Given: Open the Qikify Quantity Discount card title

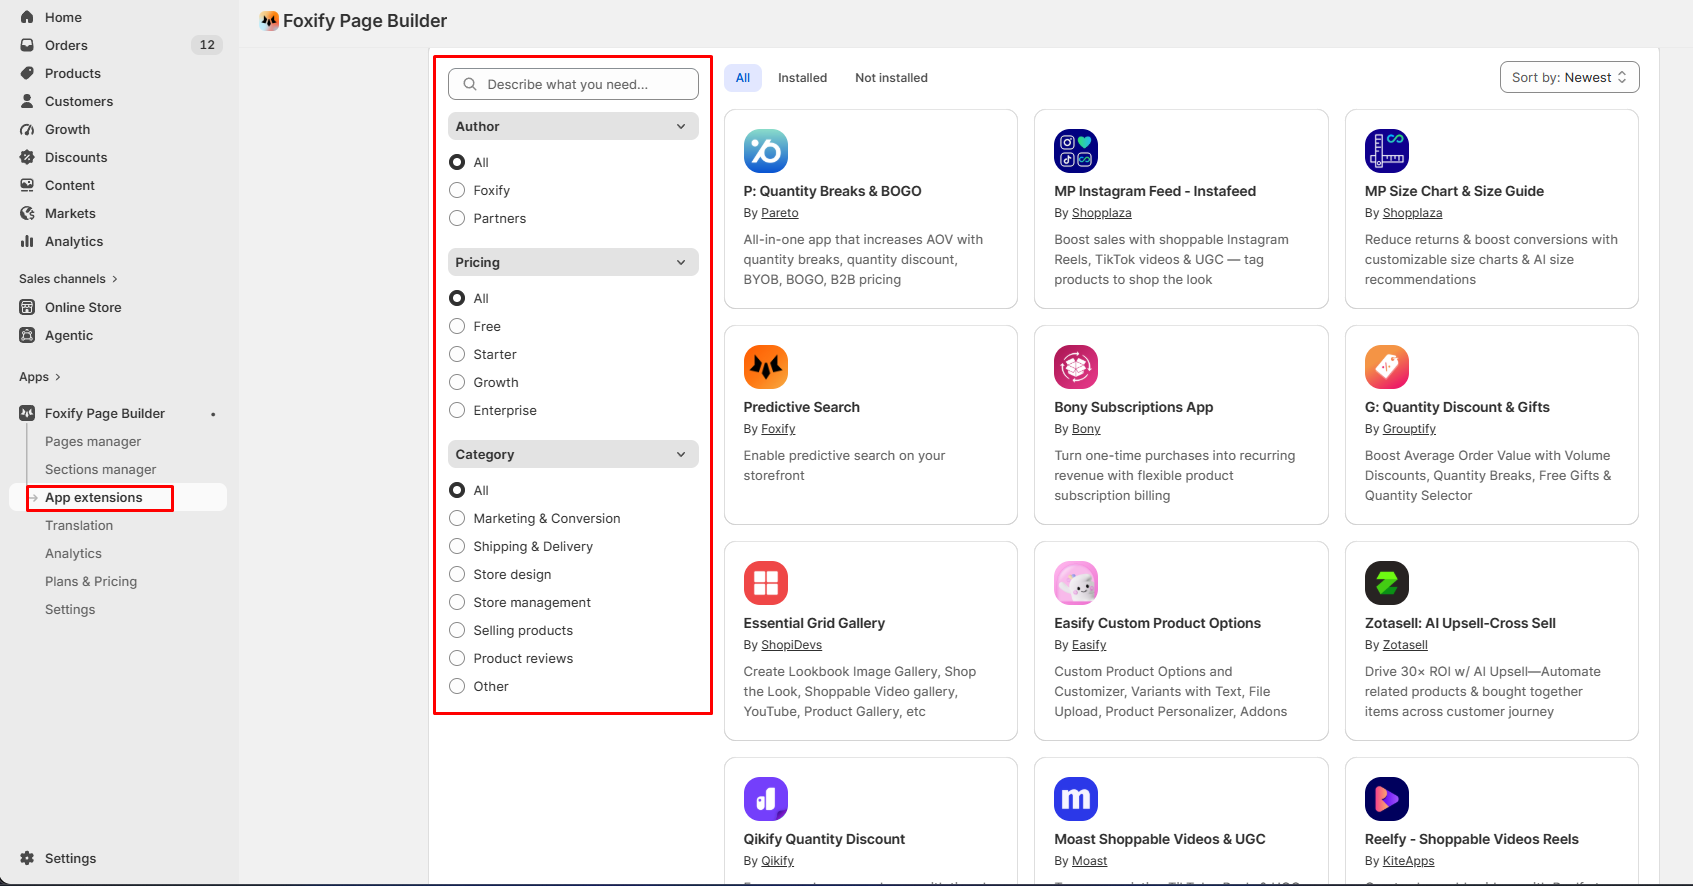Looking at the screenshot, I should tap(824, 839).
